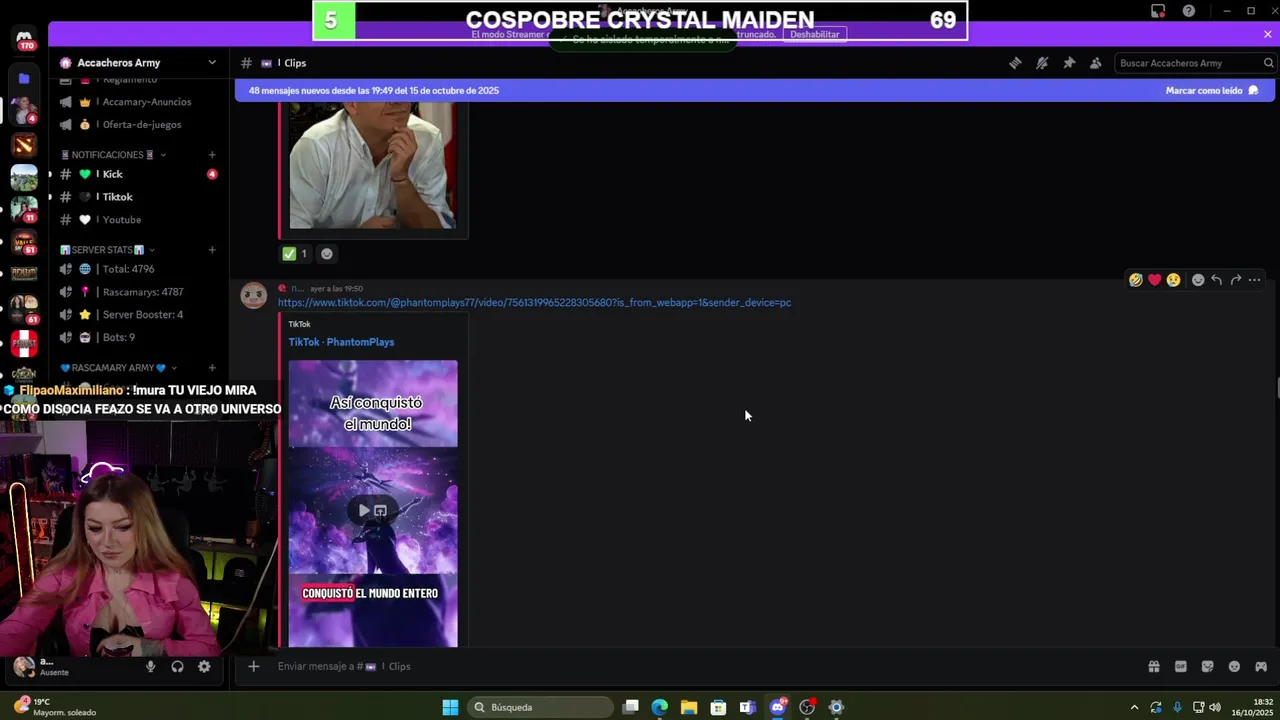Forward the TikTok message
The height and width of the screenshot is (720, 1280).
point(1235,280)
